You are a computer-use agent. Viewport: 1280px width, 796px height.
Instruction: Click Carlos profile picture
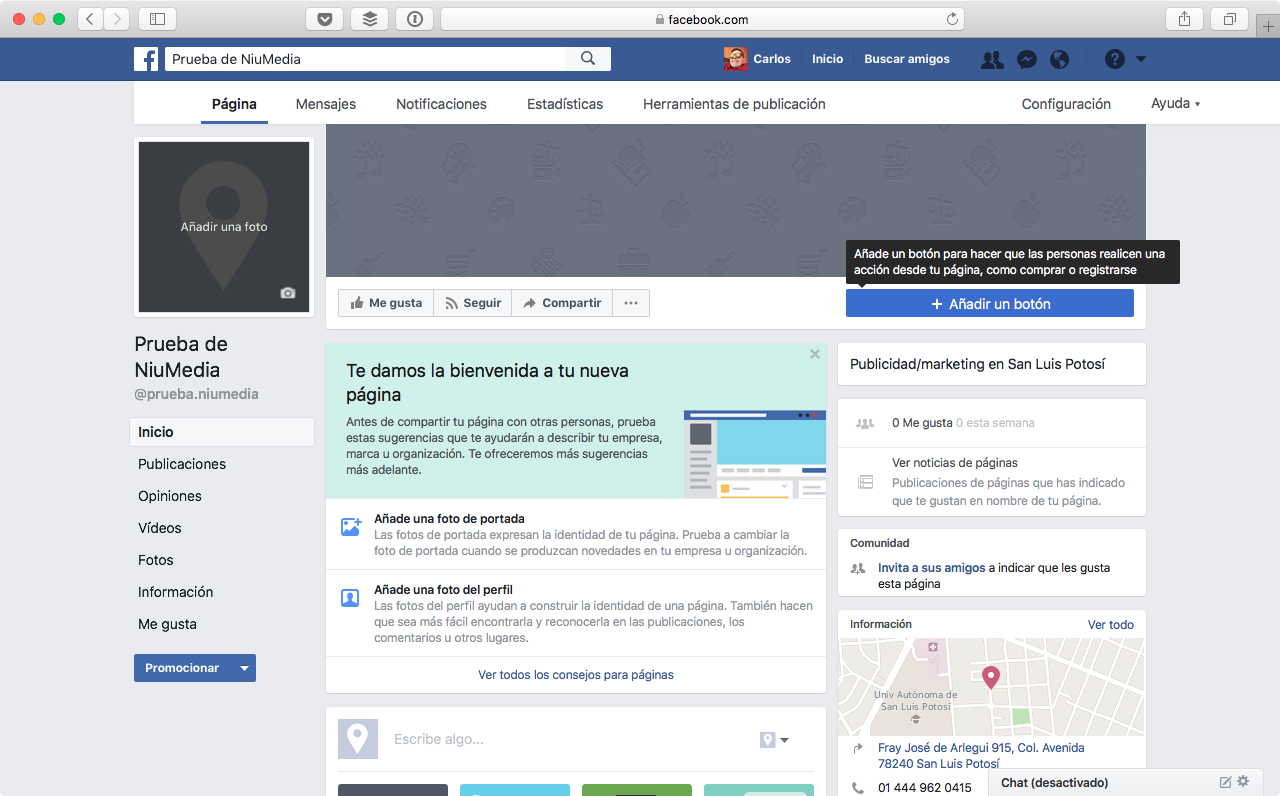coord(735,59)
